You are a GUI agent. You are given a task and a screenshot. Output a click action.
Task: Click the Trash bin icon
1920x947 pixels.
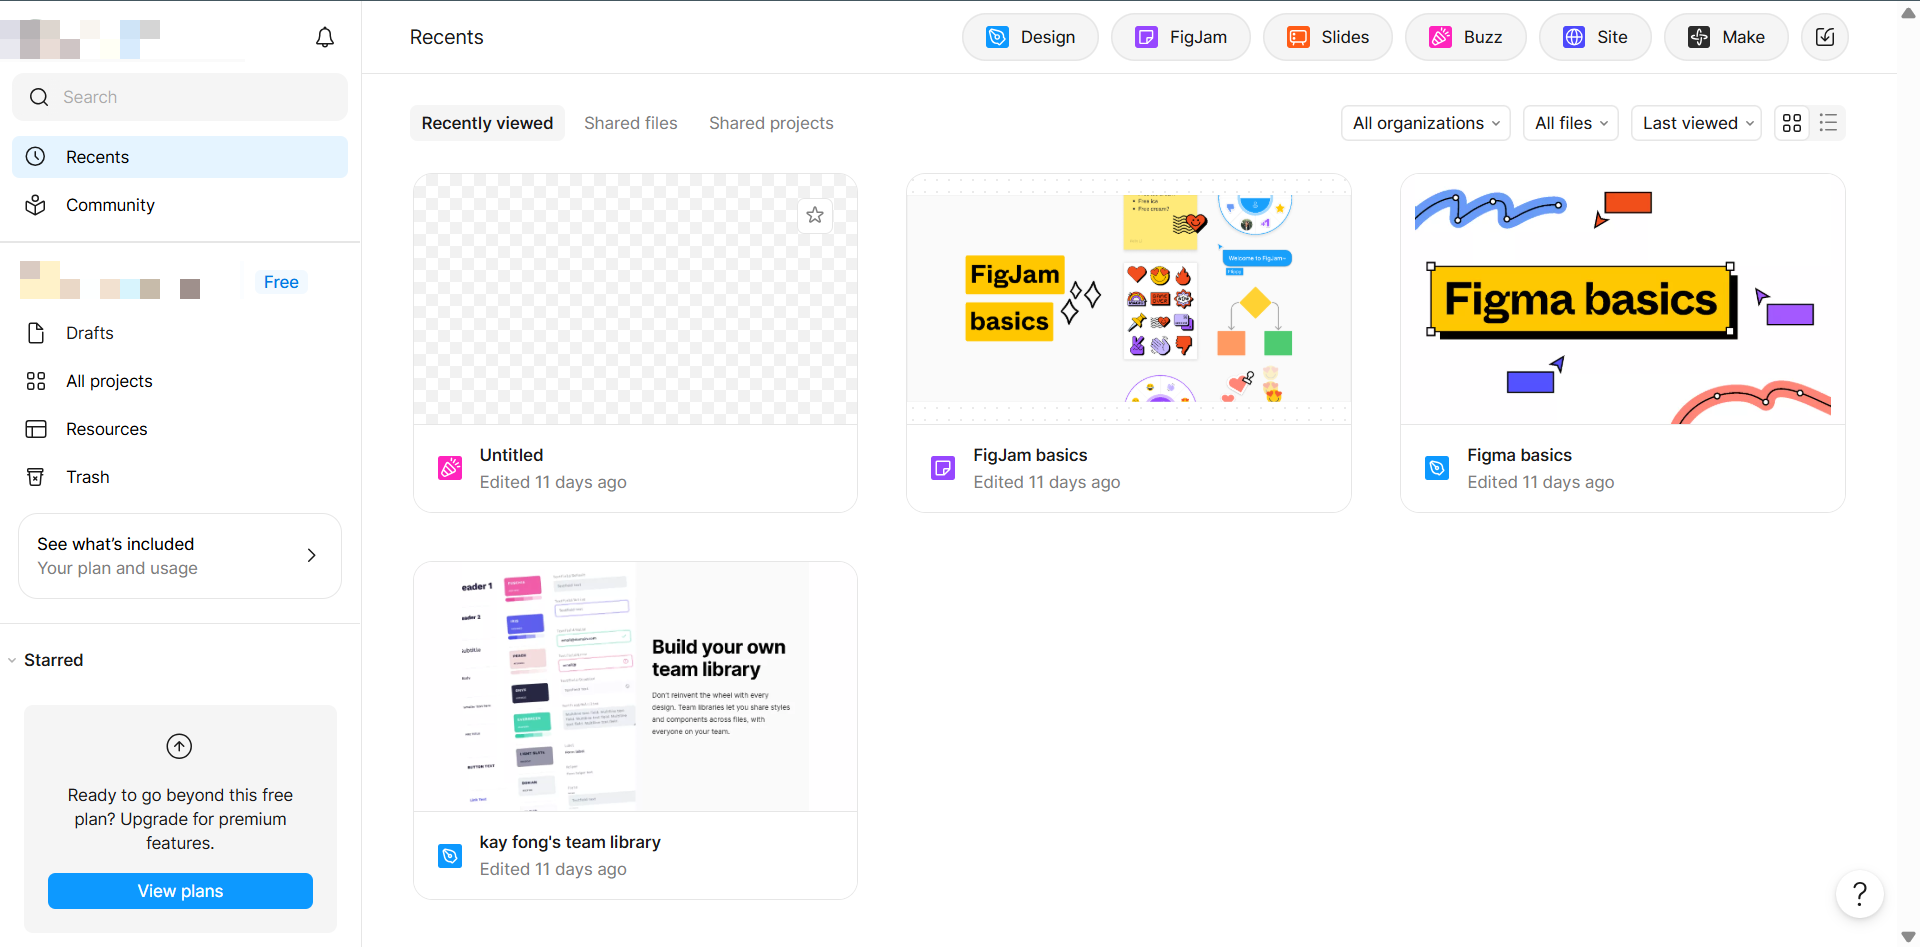(36, 477)
